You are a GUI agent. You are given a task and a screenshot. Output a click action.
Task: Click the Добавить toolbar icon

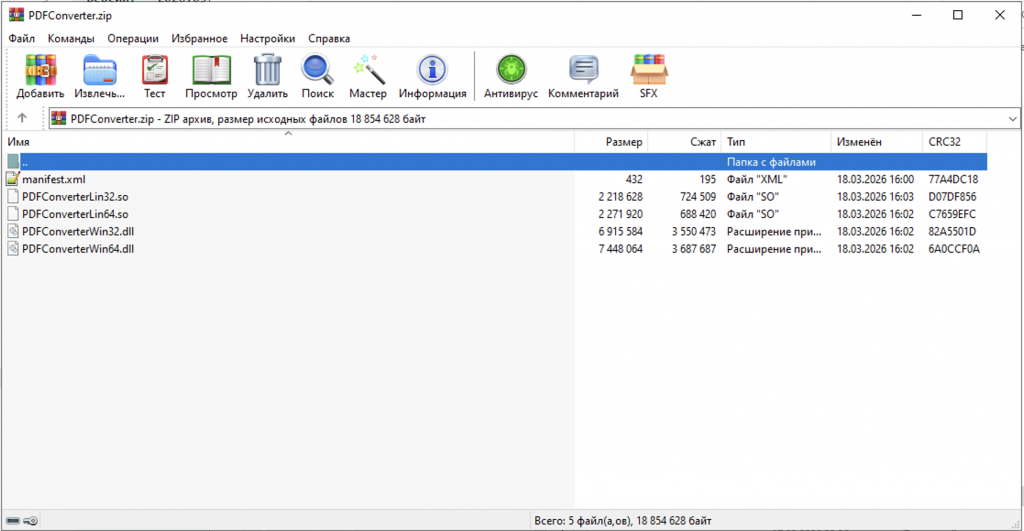pos(40,70)
